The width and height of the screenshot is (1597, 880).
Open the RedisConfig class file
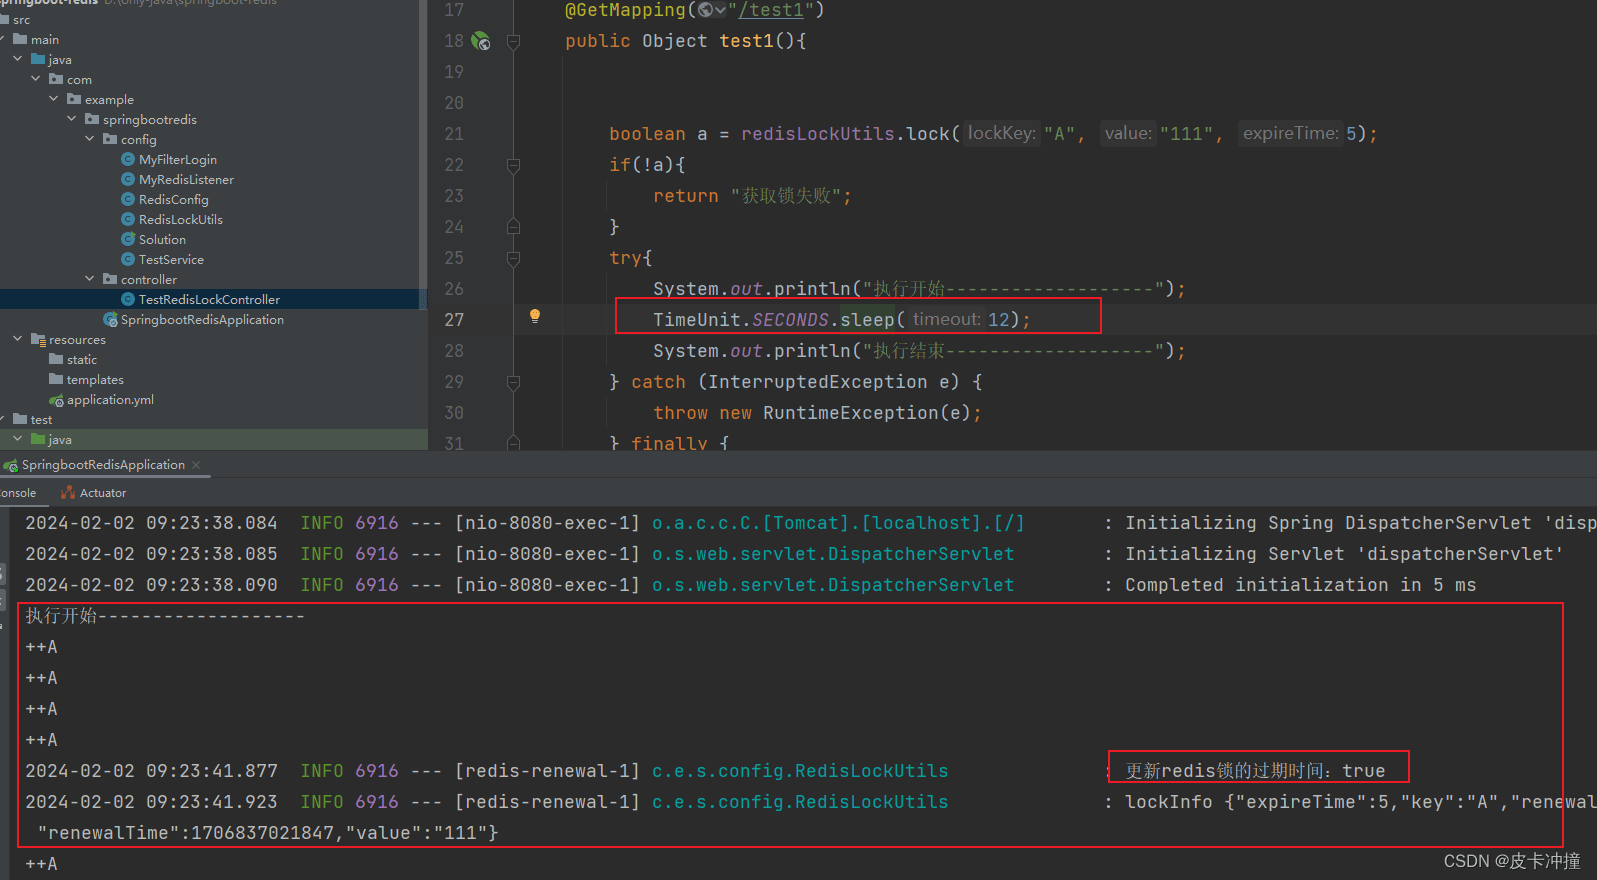(x=173, y=200)
